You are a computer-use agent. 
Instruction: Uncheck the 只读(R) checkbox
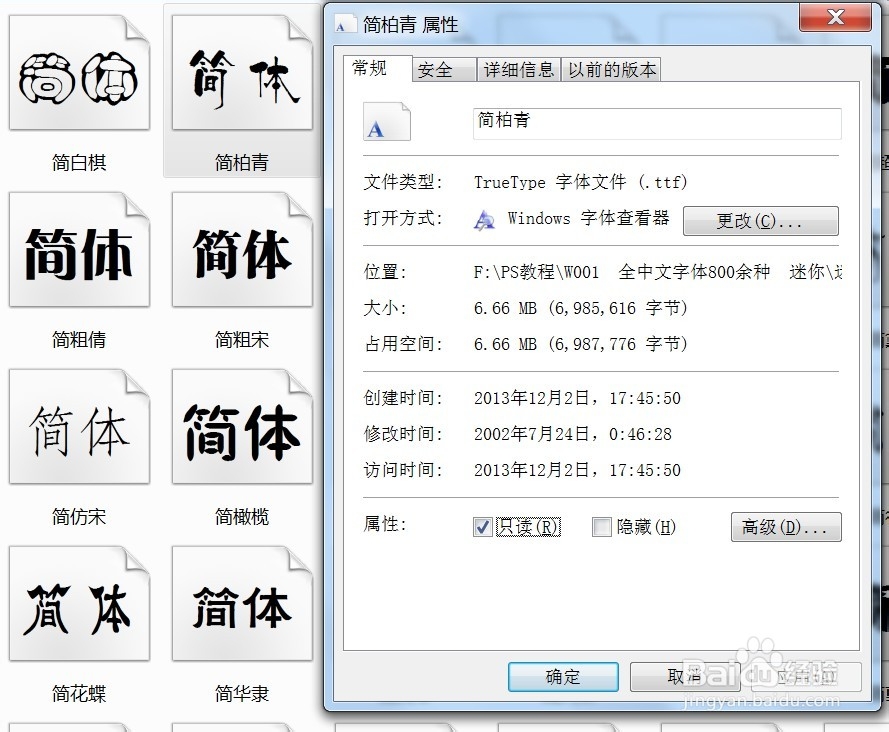coord(484,525)
